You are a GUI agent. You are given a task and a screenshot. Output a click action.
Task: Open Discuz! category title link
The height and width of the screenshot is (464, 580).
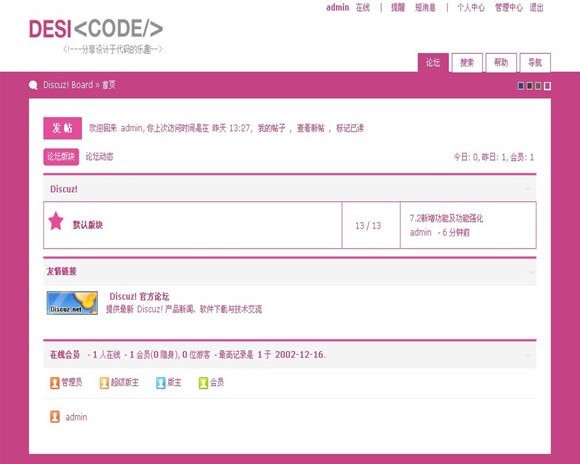pyautogui.click(x=64, y=189)
